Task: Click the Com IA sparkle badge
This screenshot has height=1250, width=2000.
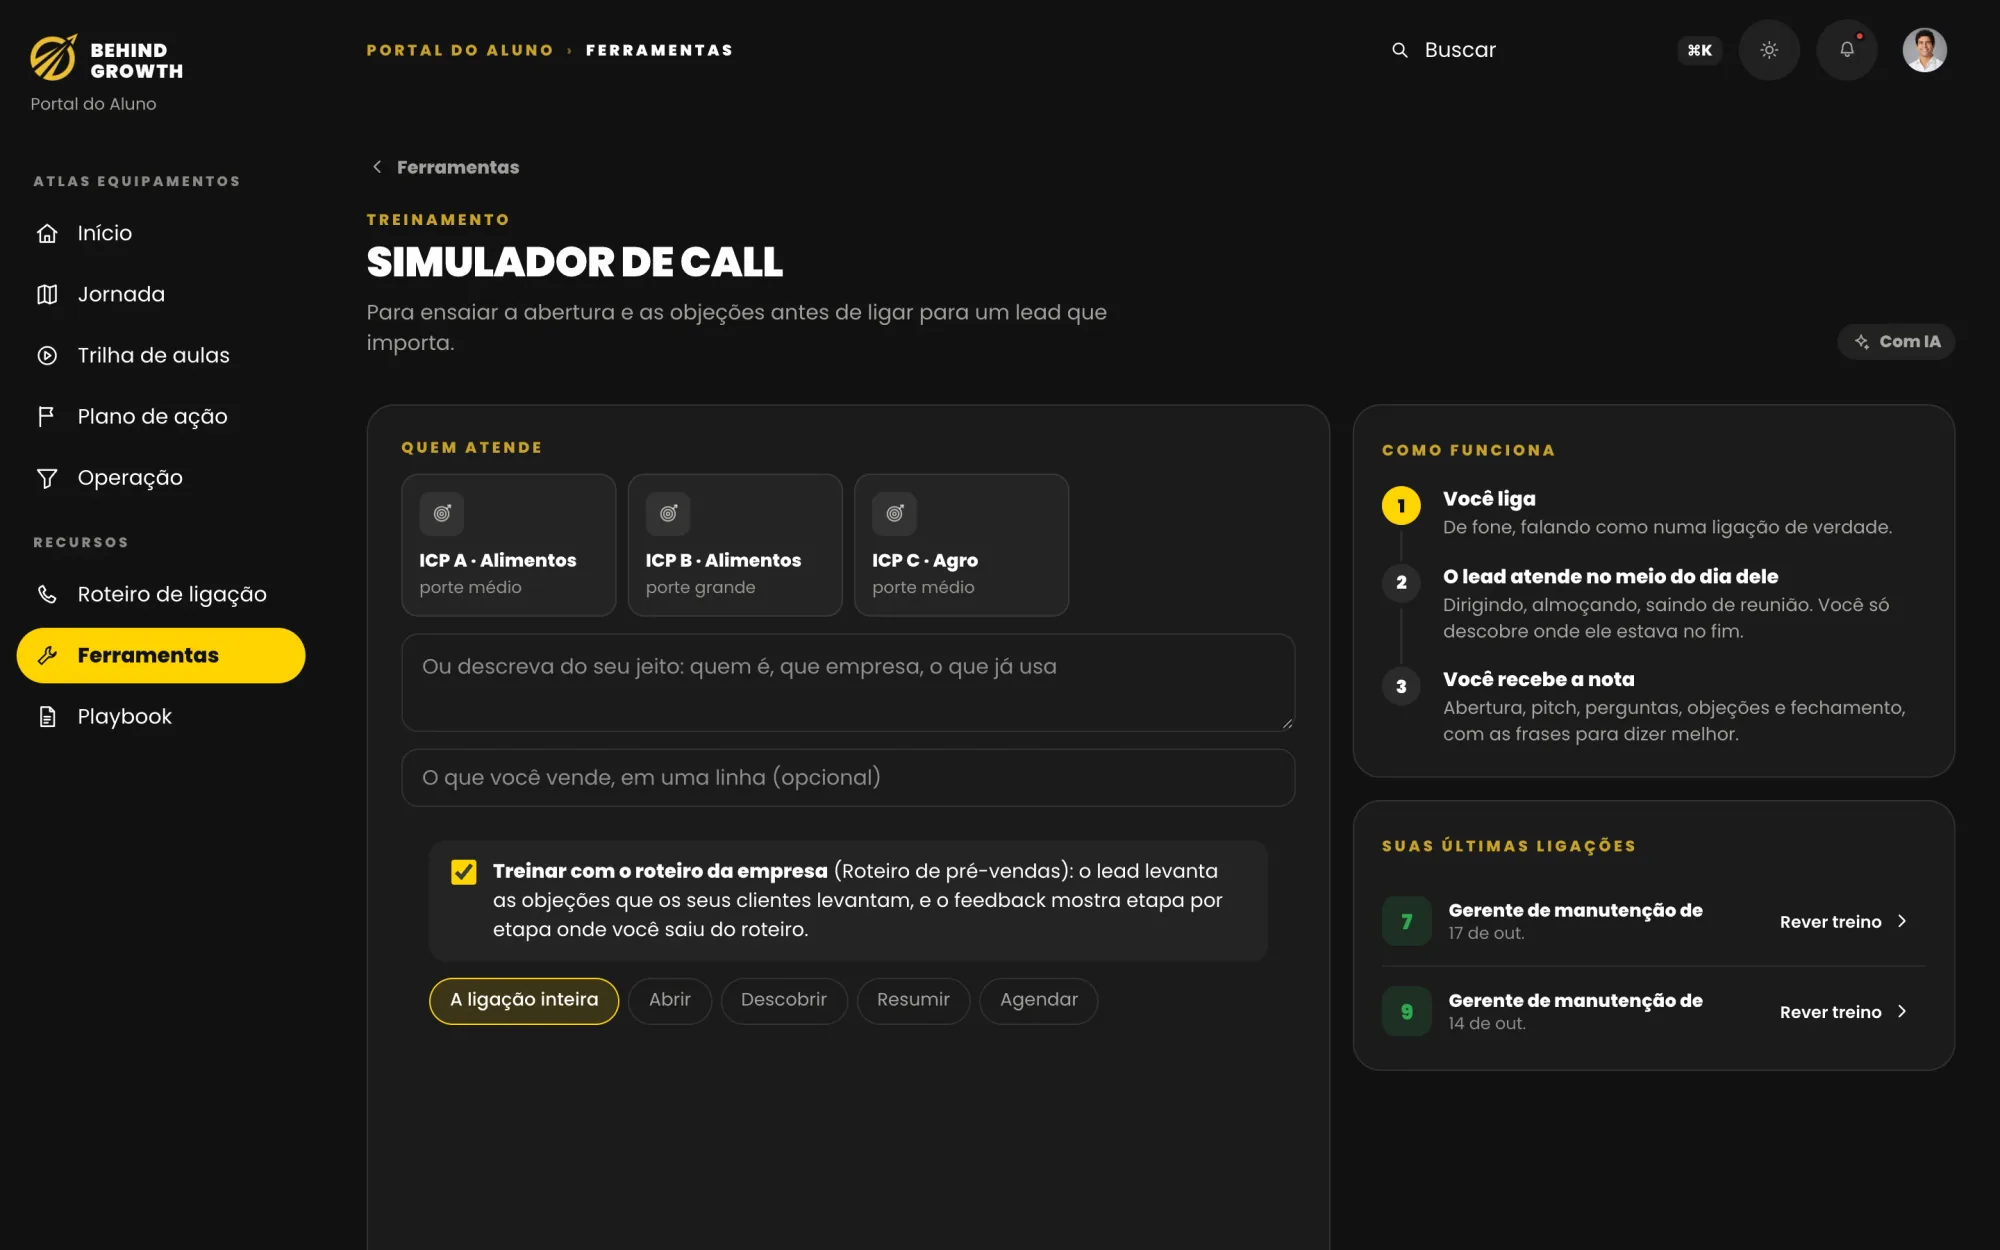Action: click(1896, 341)
